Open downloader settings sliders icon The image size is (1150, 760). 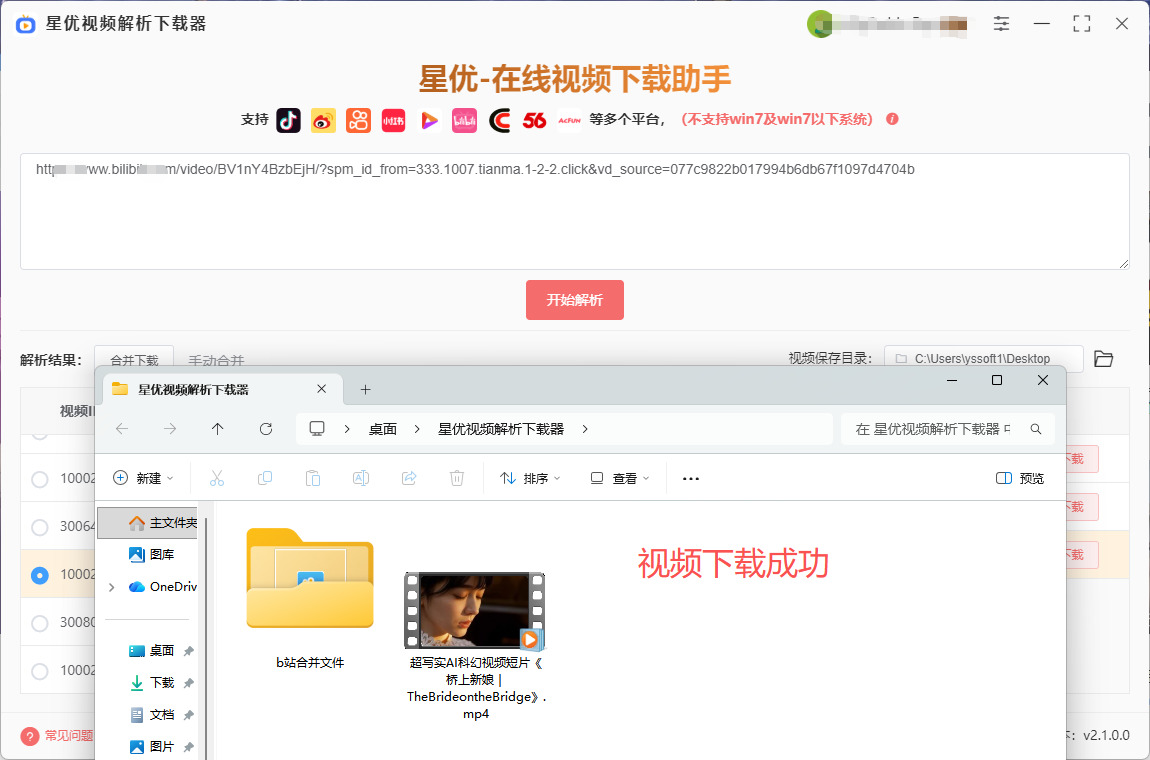[x=1001, y=23]
